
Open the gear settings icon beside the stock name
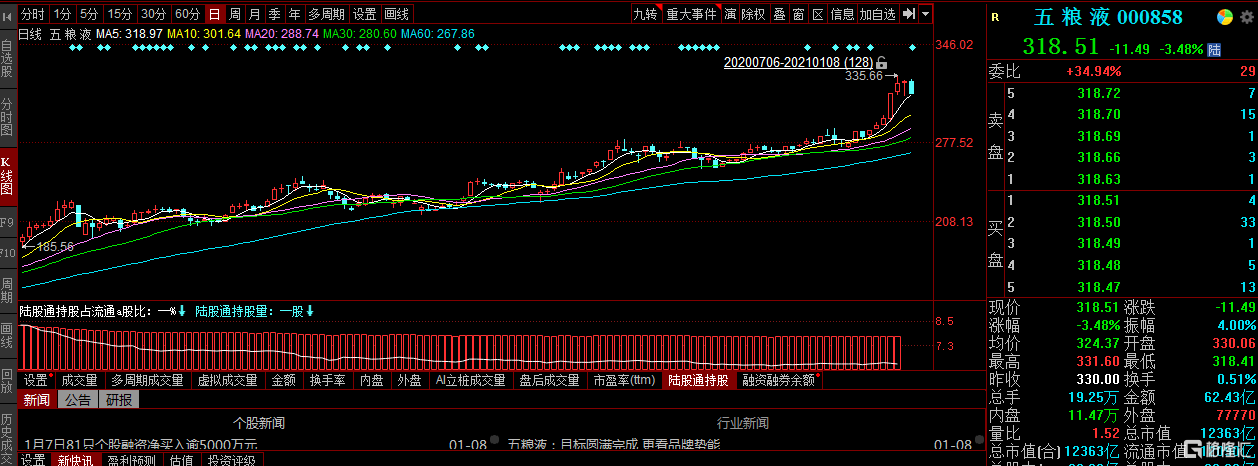click(1246, 17)
